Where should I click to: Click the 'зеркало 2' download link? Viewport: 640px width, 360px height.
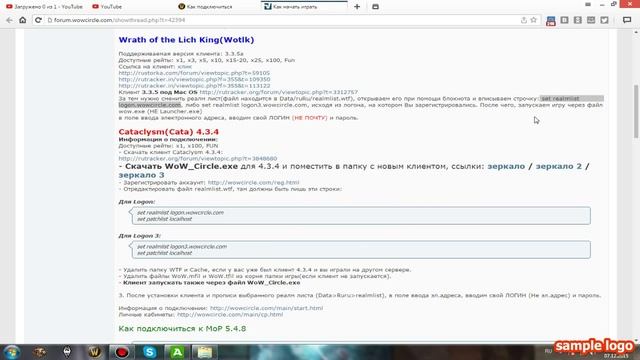(559, 167)
